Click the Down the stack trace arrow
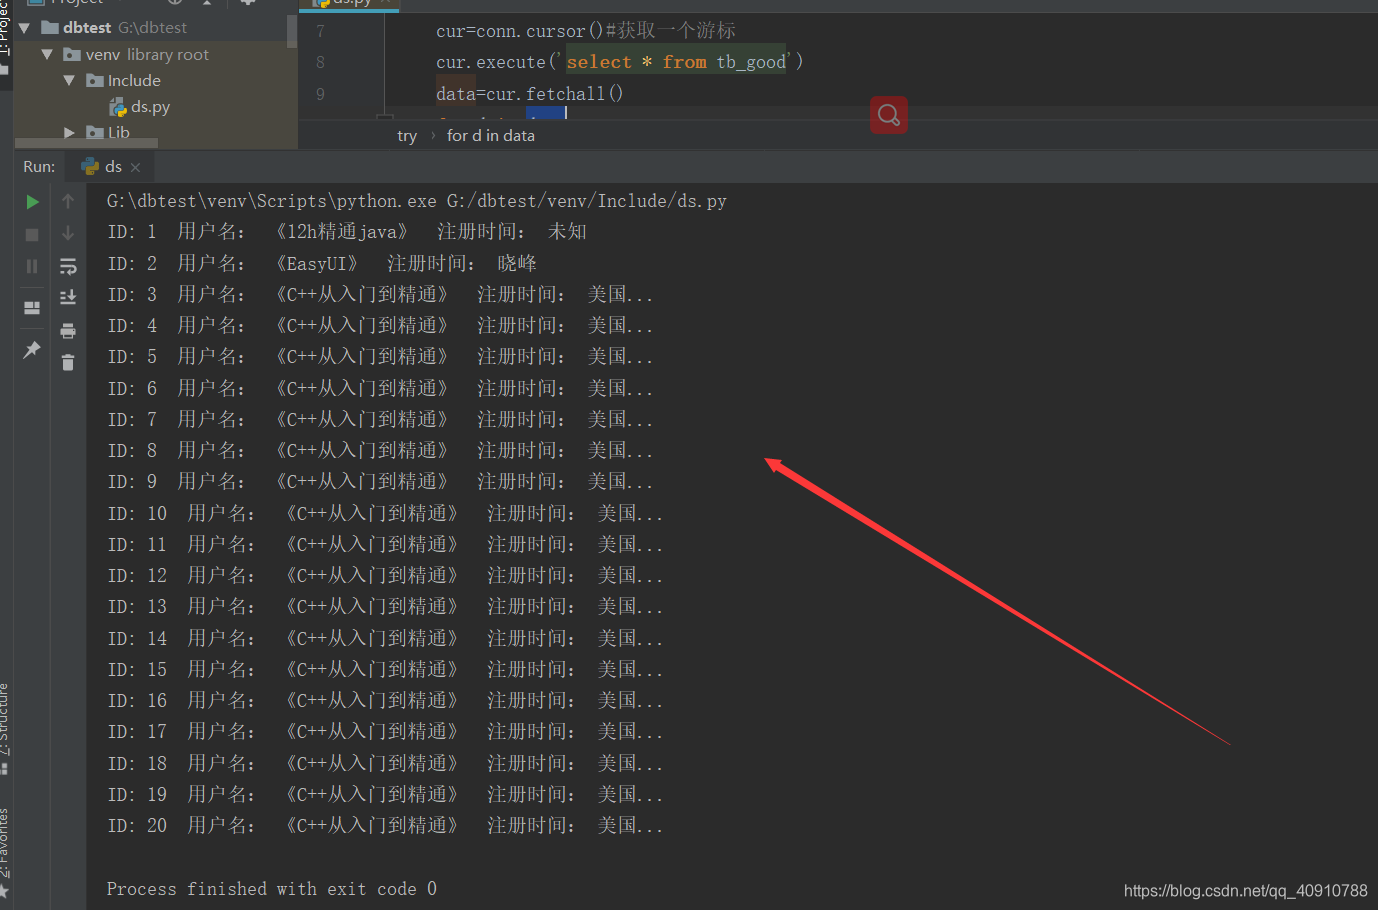 pos(68,234)
